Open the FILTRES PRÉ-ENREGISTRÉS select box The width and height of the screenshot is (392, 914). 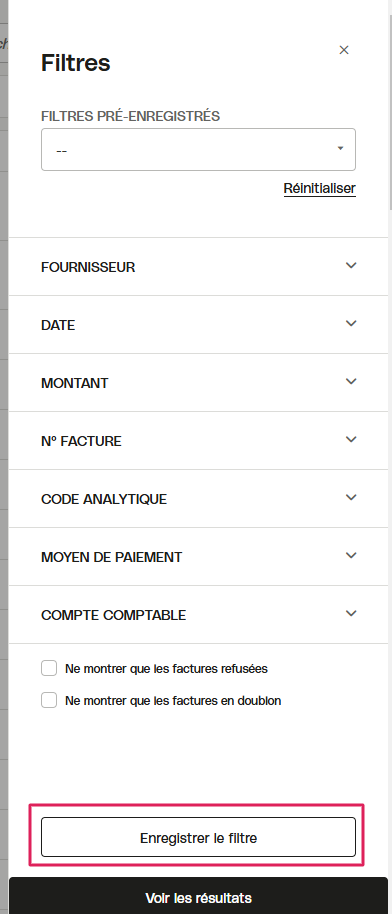[198, 150]
